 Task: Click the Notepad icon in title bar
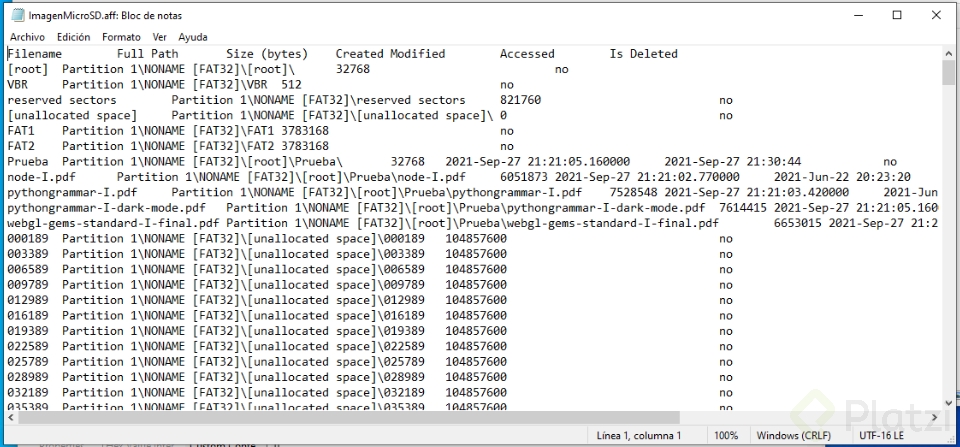point(11,15)
